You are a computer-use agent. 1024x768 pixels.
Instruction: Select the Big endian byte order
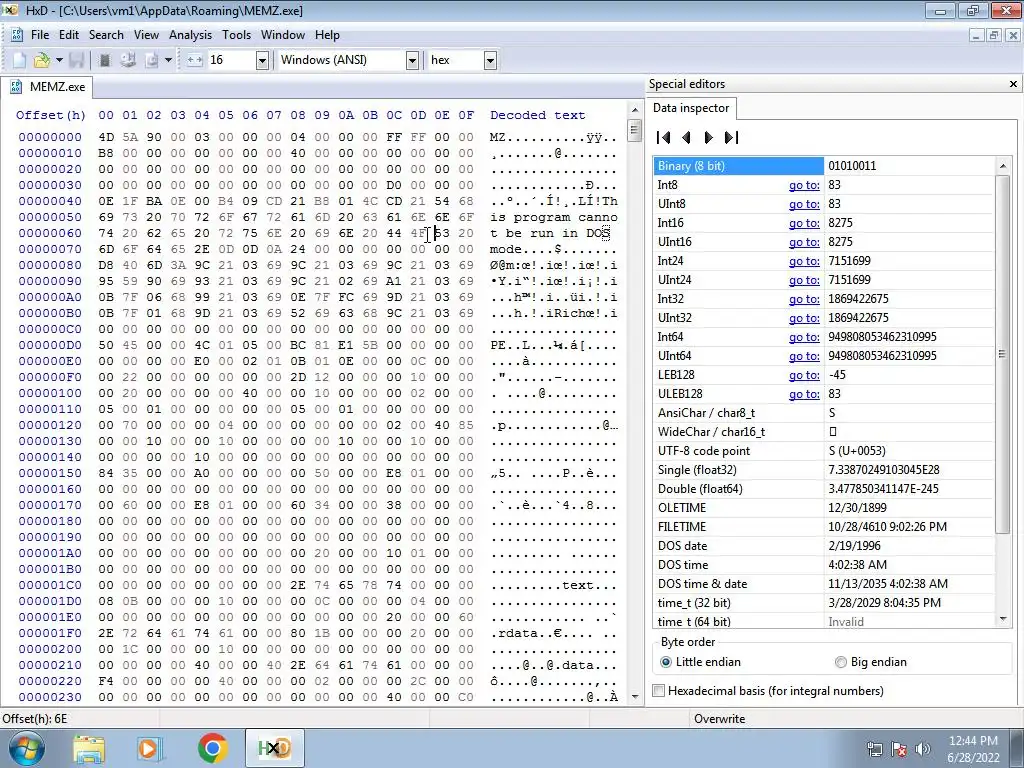pyautogui.click(x=871, y=662)
